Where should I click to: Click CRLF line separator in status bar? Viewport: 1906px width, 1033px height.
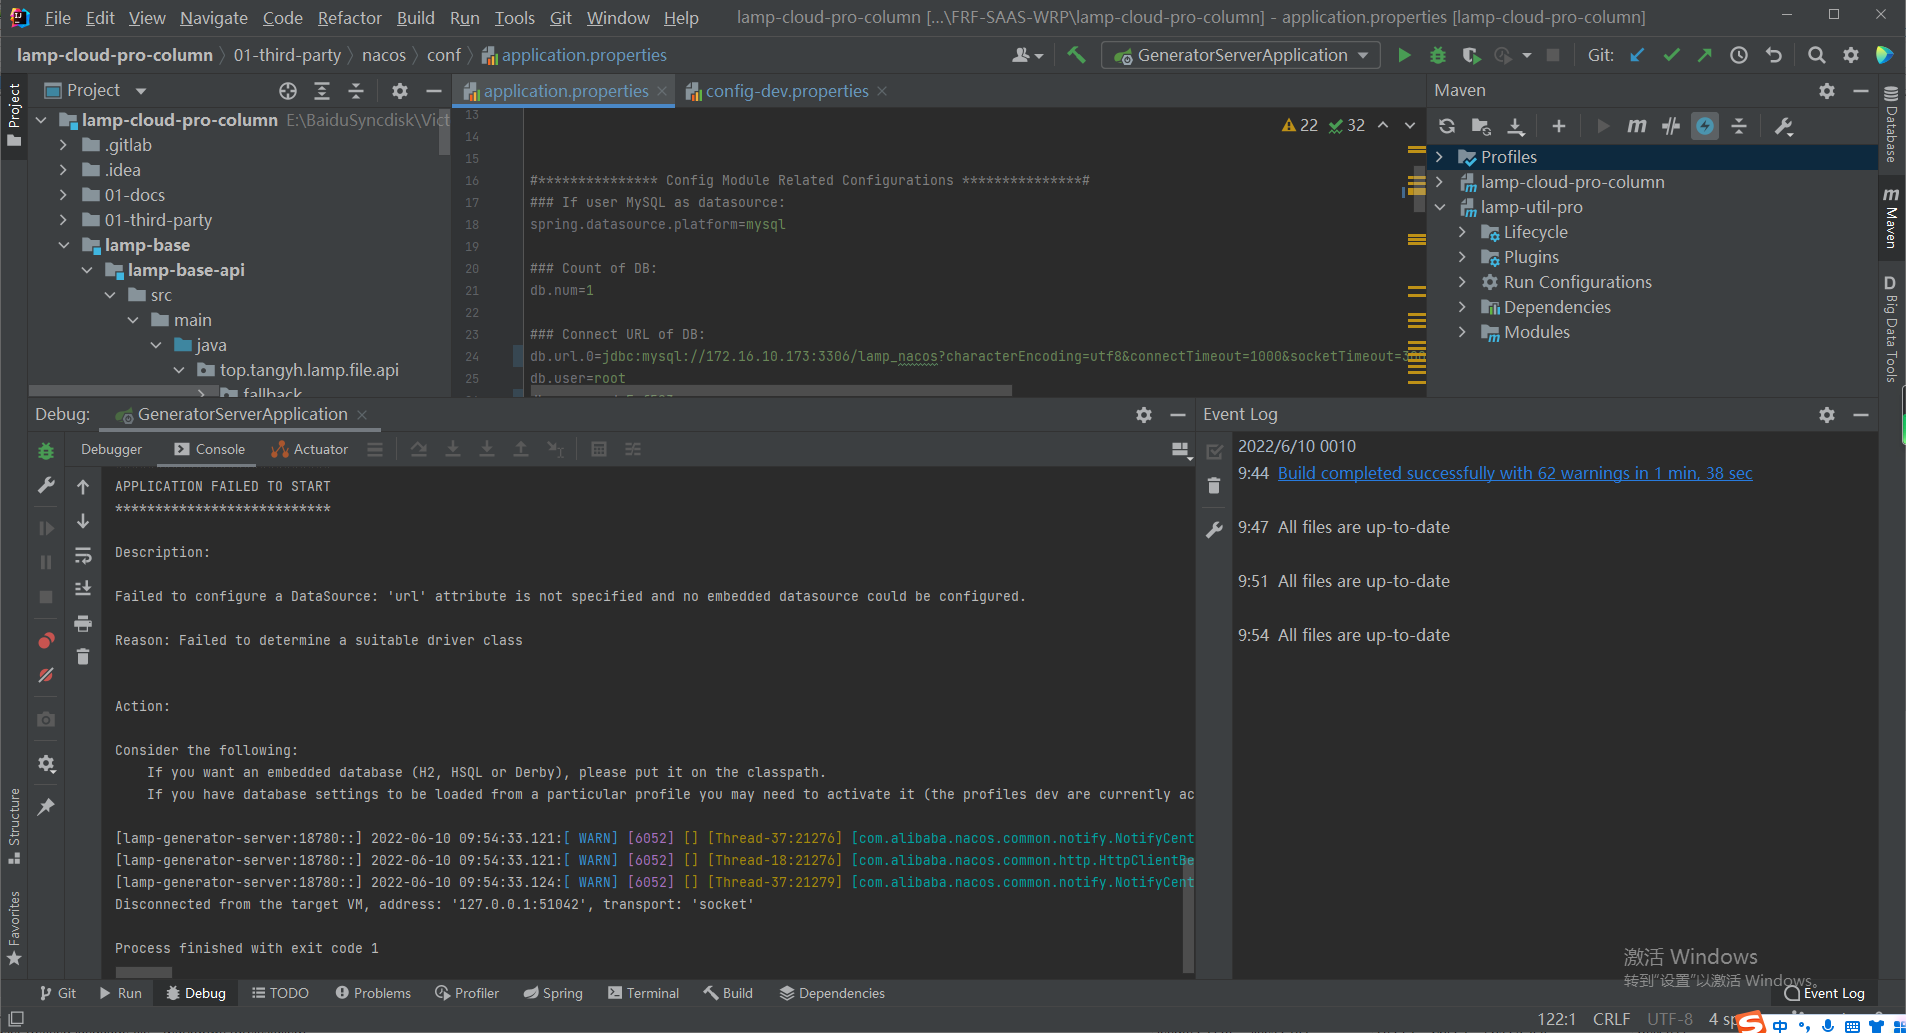1611,1019
